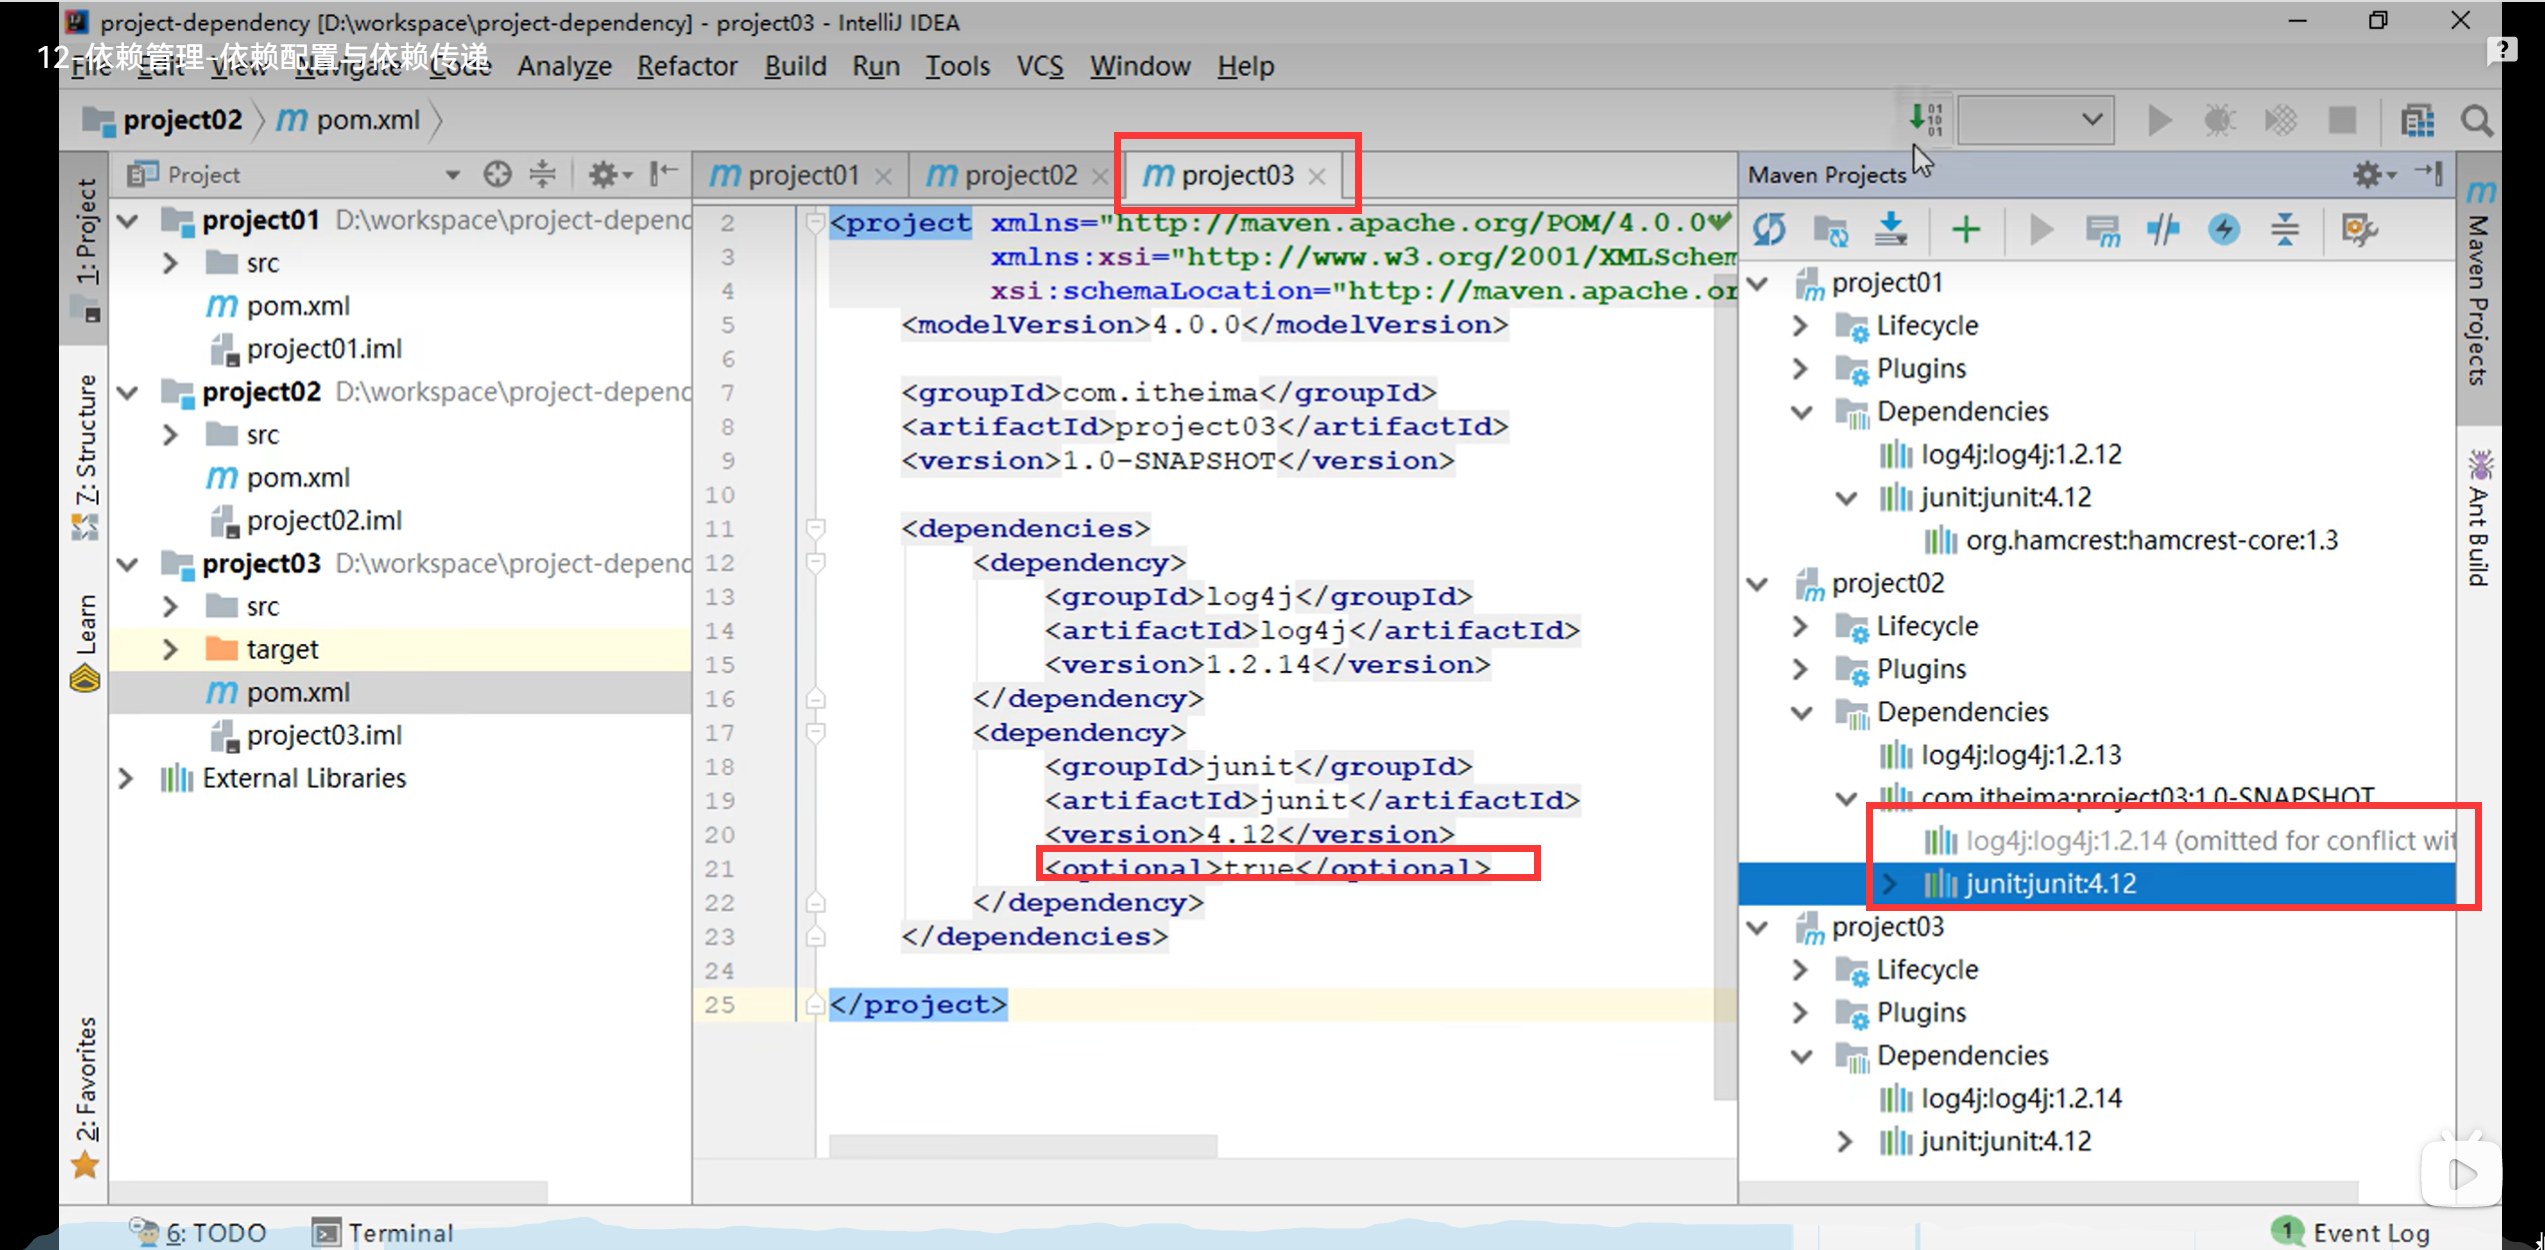2545x1250 pixels.
Task: Click Reimport All Maven Projects icon
Action: click(1769, 230)
